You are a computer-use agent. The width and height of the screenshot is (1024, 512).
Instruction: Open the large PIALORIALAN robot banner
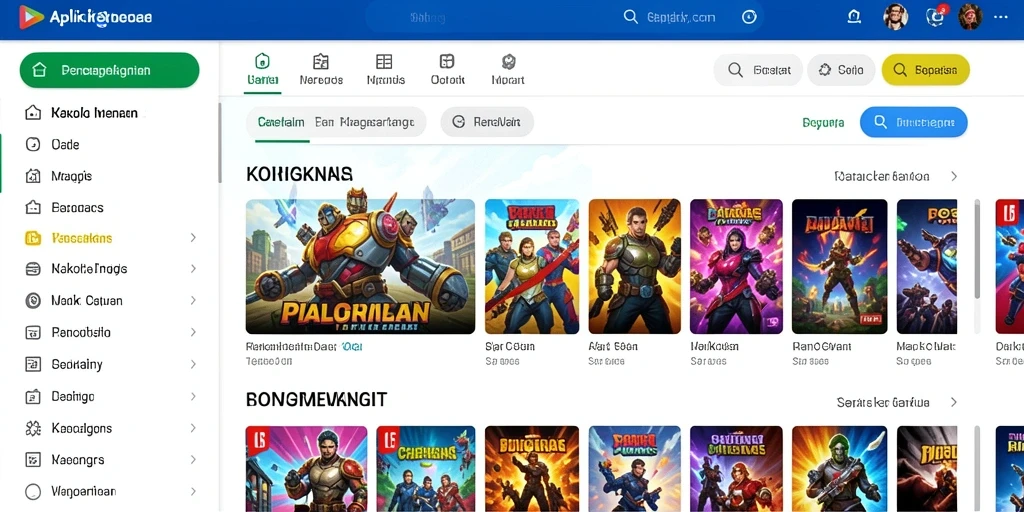pos(360,266)
